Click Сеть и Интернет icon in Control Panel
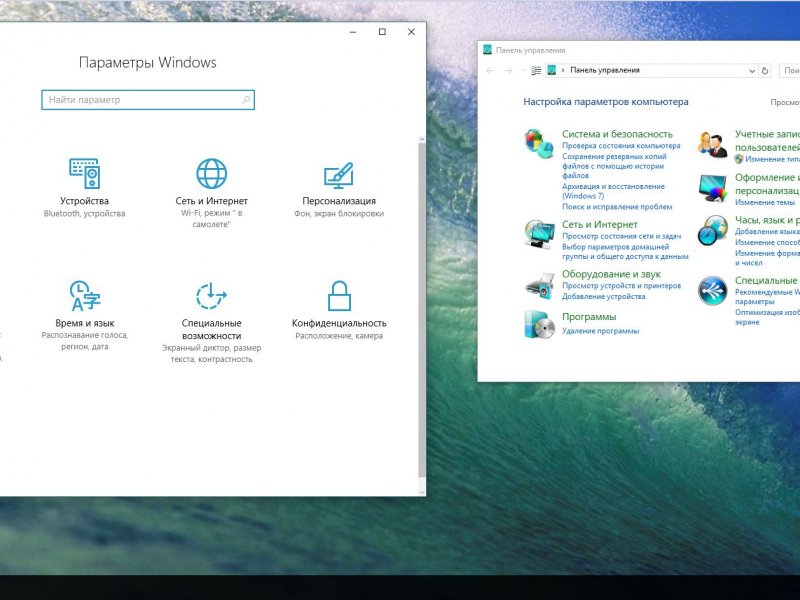 [x=539, y=234]
